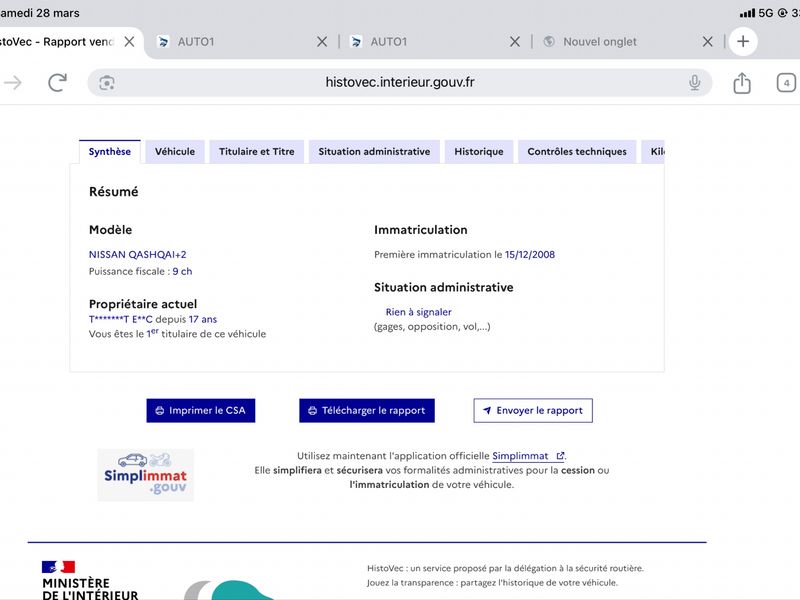Click the Simplimmat.gouv logo image
This screenshot has width=800, height=600.
pos(146,475)
